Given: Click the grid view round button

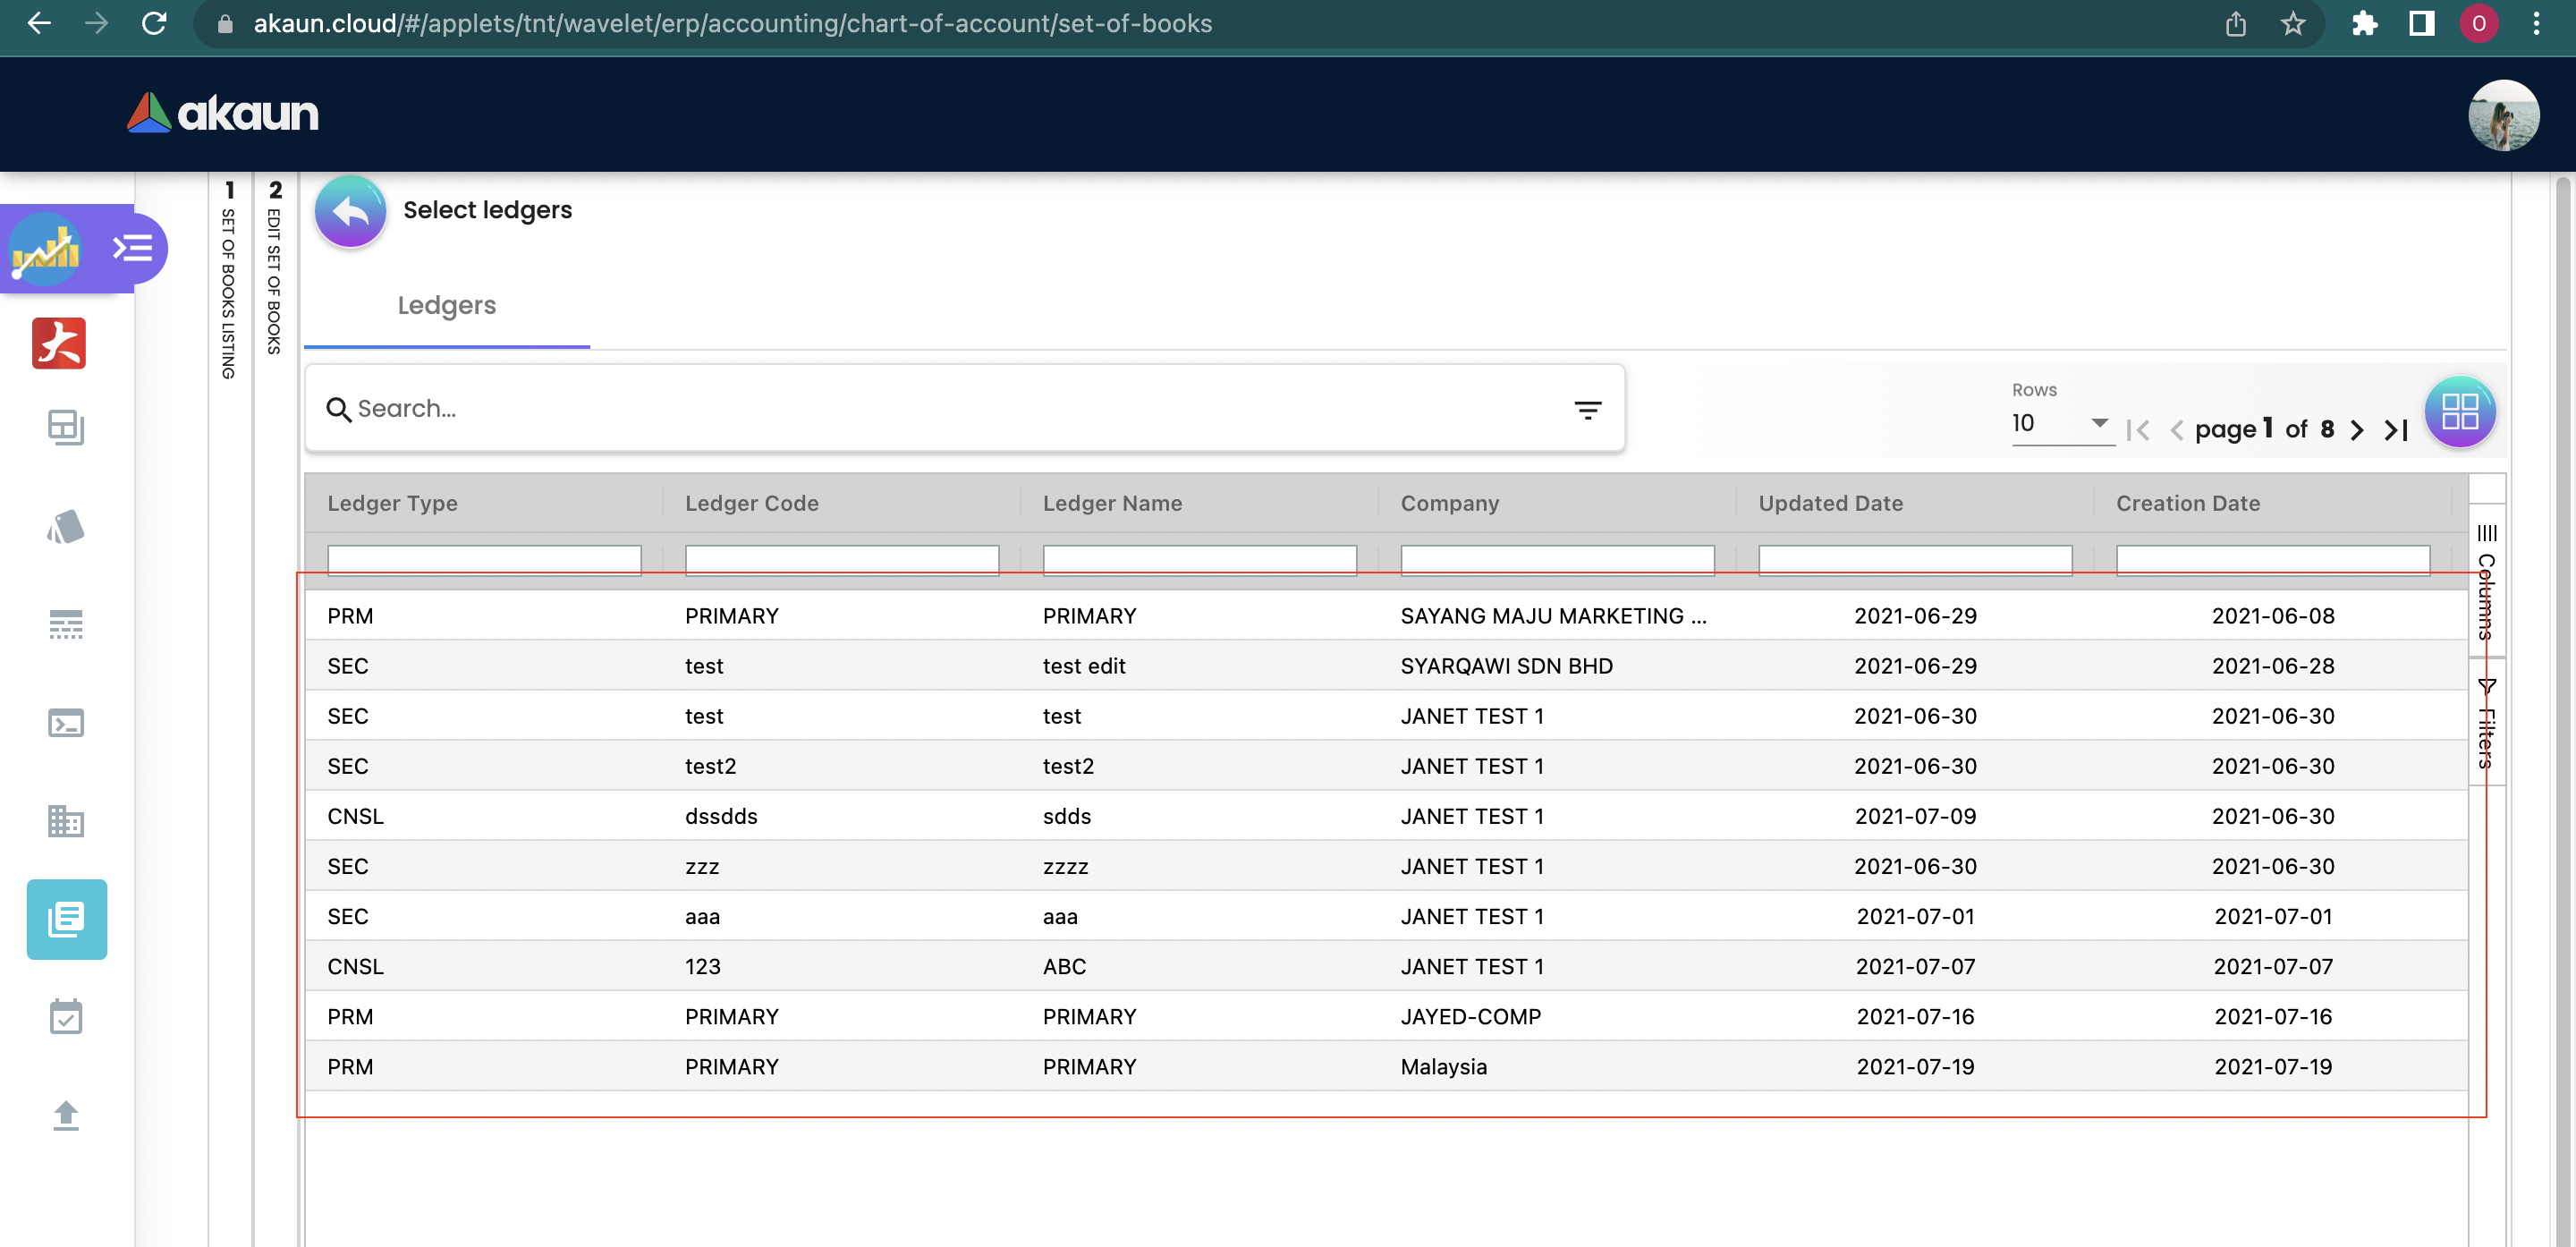Looking at the screenshot, I should tap(2459, 411).
